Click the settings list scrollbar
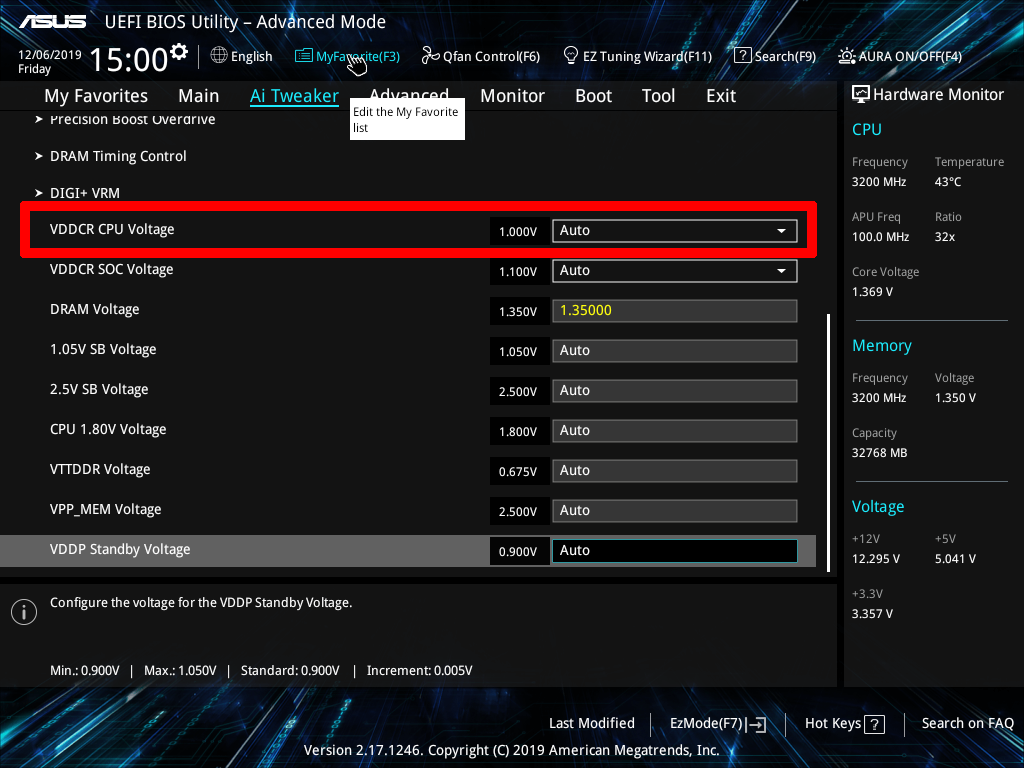1024x768 pixels. pos(828,443)
